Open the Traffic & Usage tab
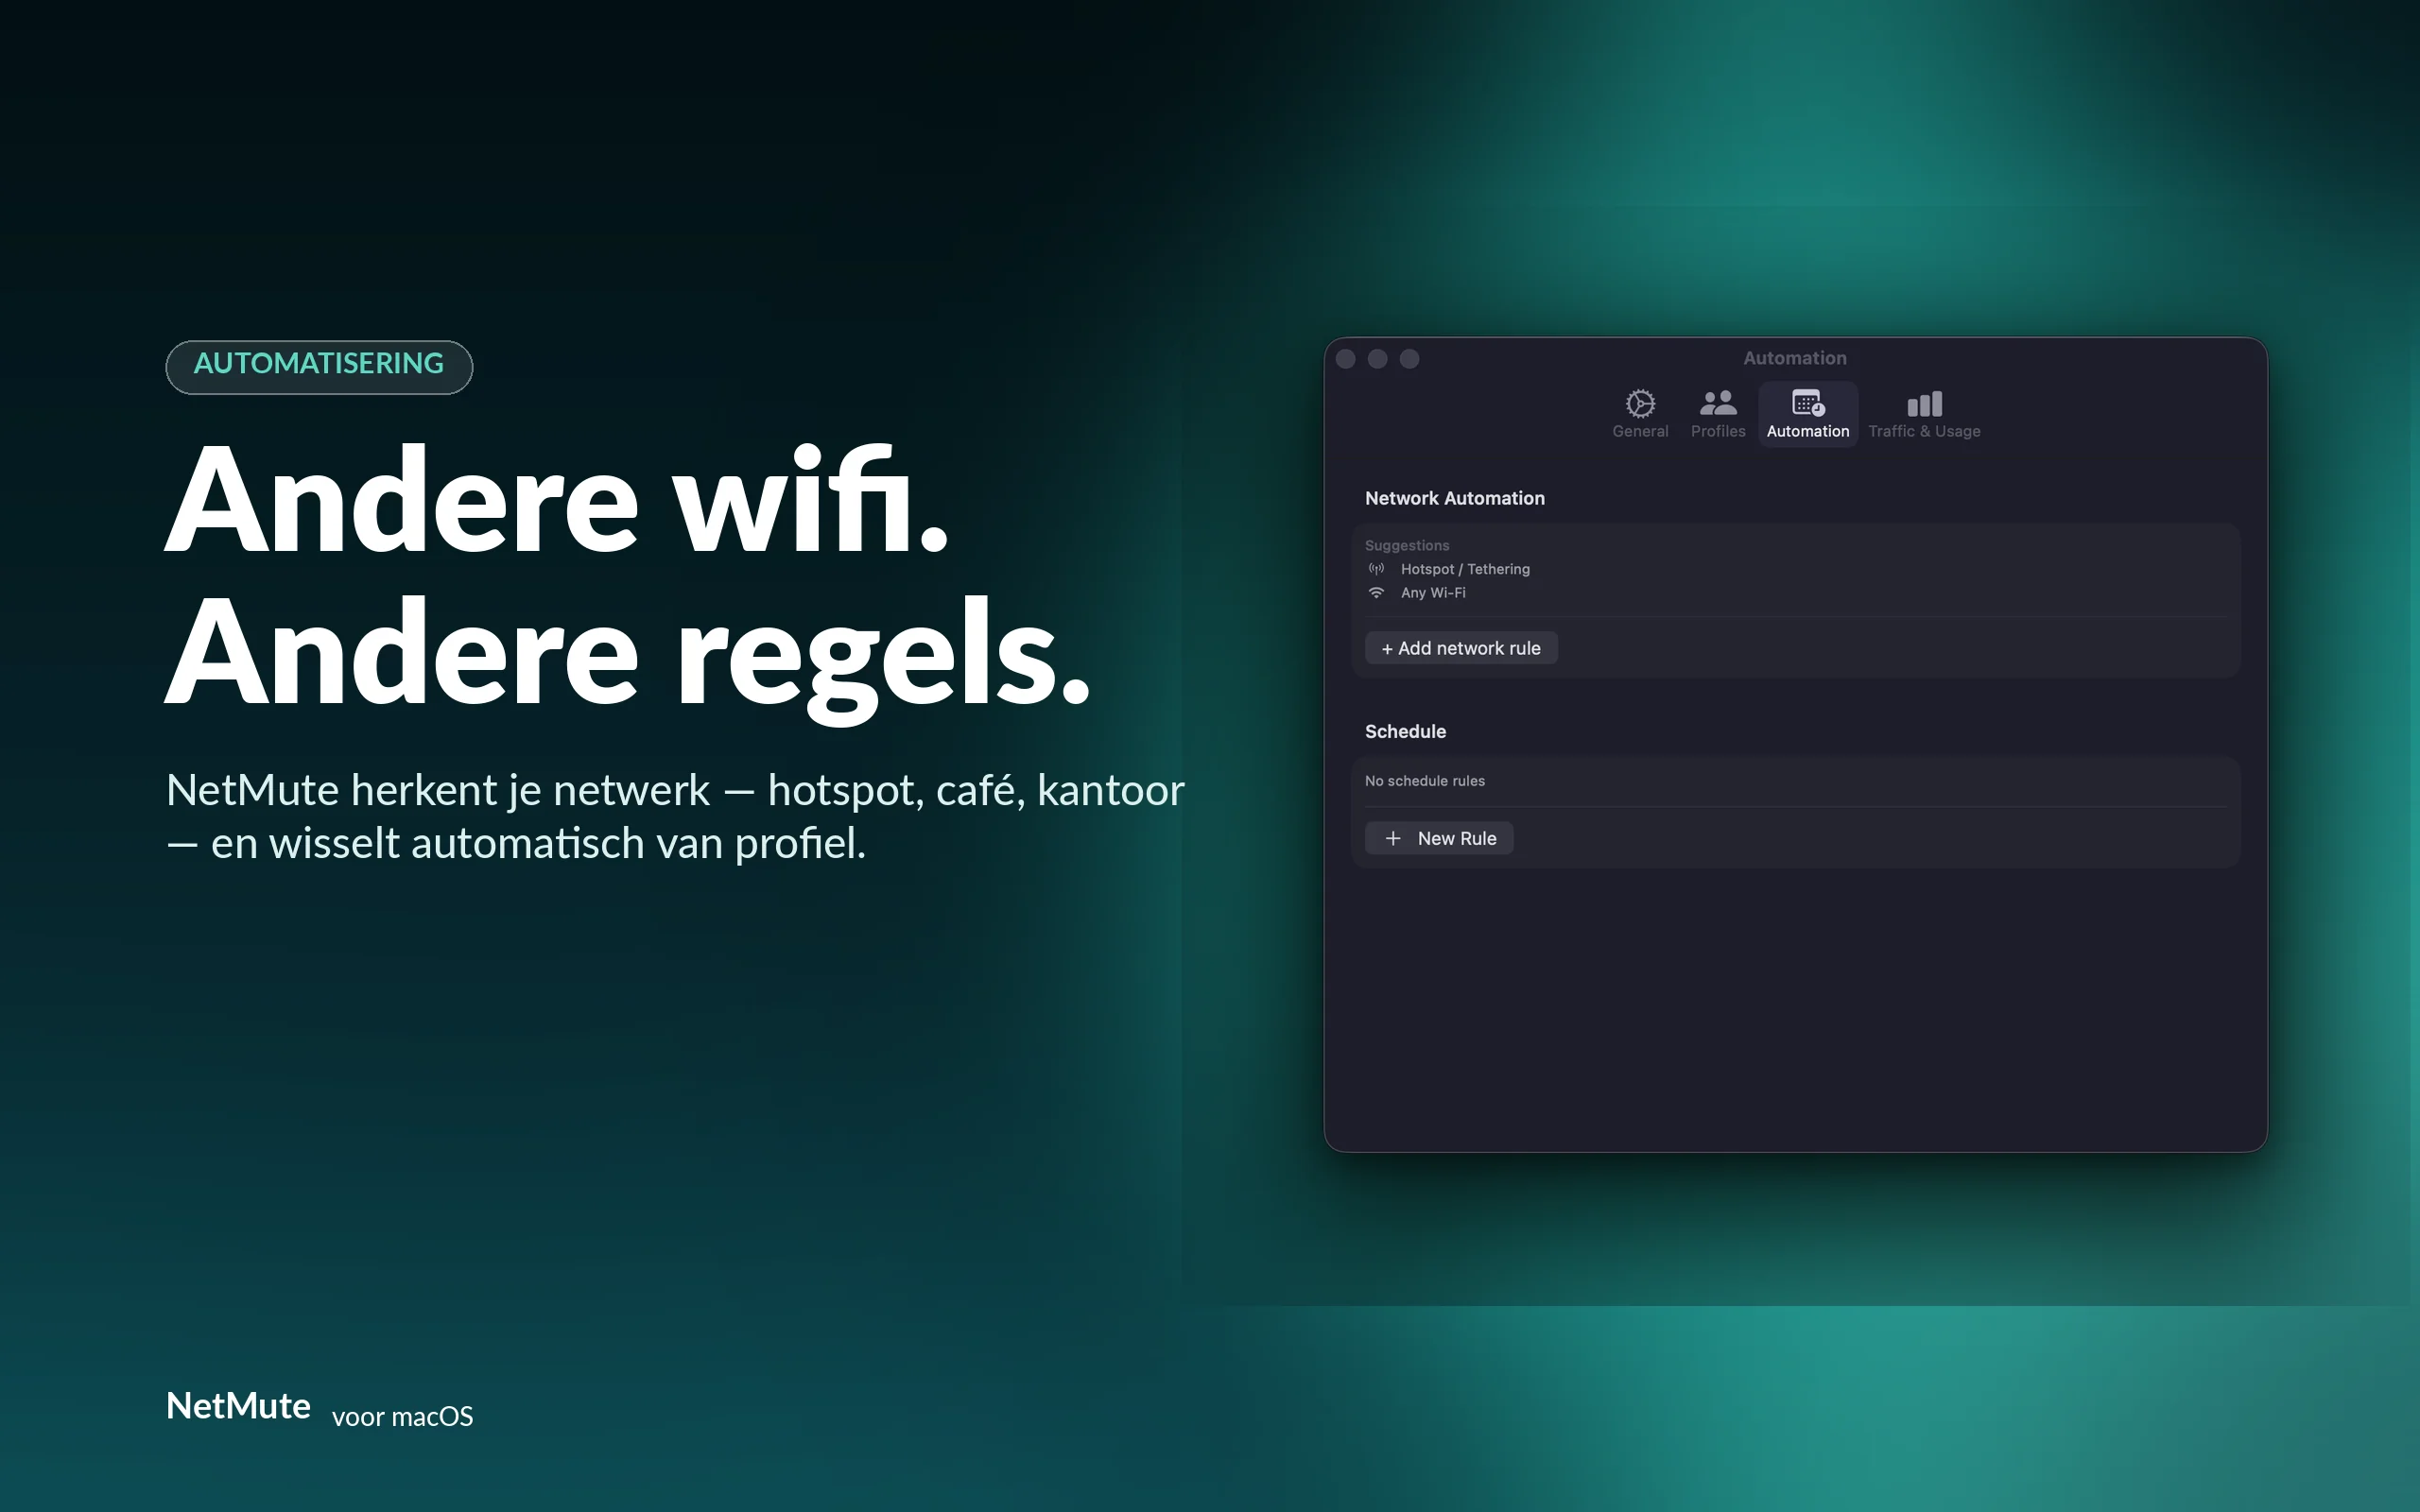The width and height of the screenshot is (2420, 1512). tap(1924, 414)
